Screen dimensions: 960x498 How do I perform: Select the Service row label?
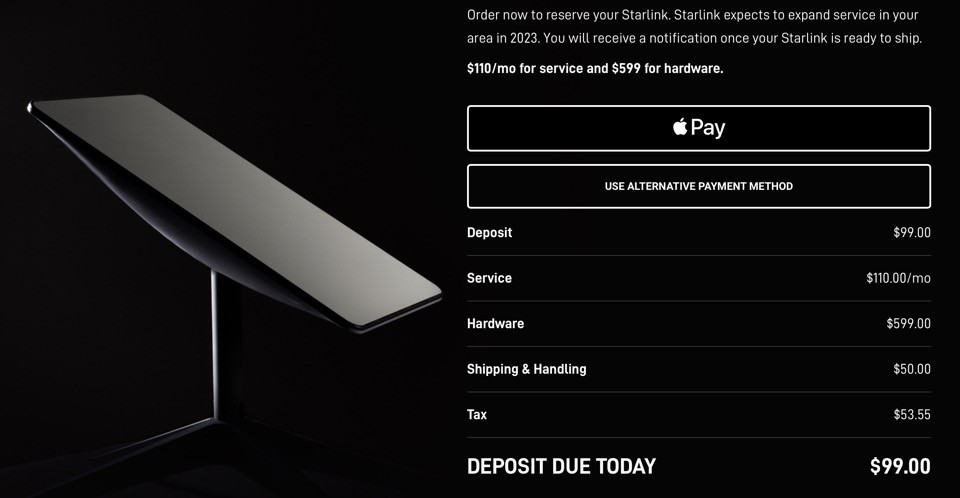tap(489, 278)
